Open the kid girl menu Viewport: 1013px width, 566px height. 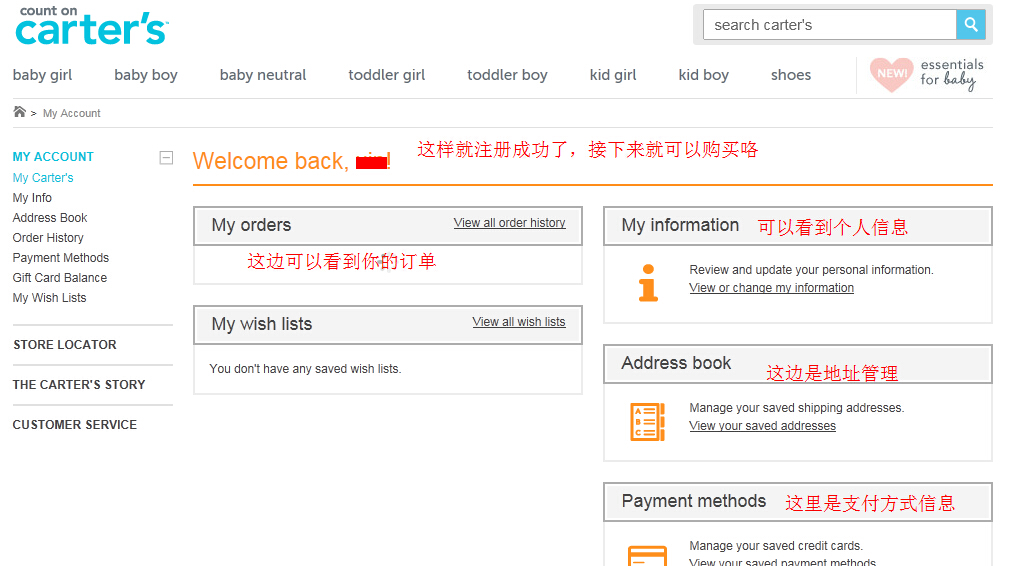coord(613,75)
